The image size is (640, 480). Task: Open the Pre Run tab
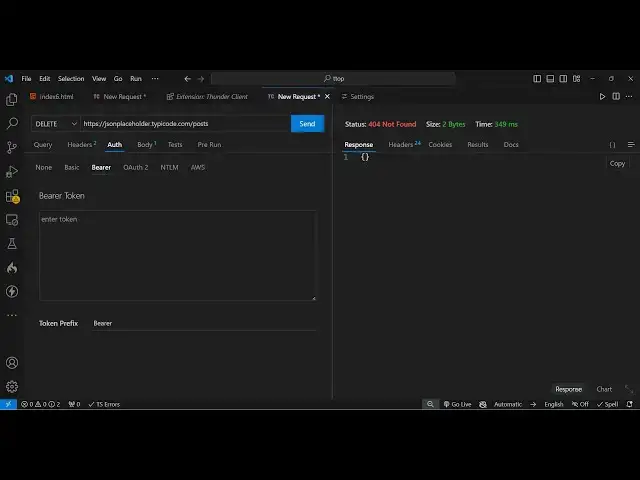tap(209, 144)
